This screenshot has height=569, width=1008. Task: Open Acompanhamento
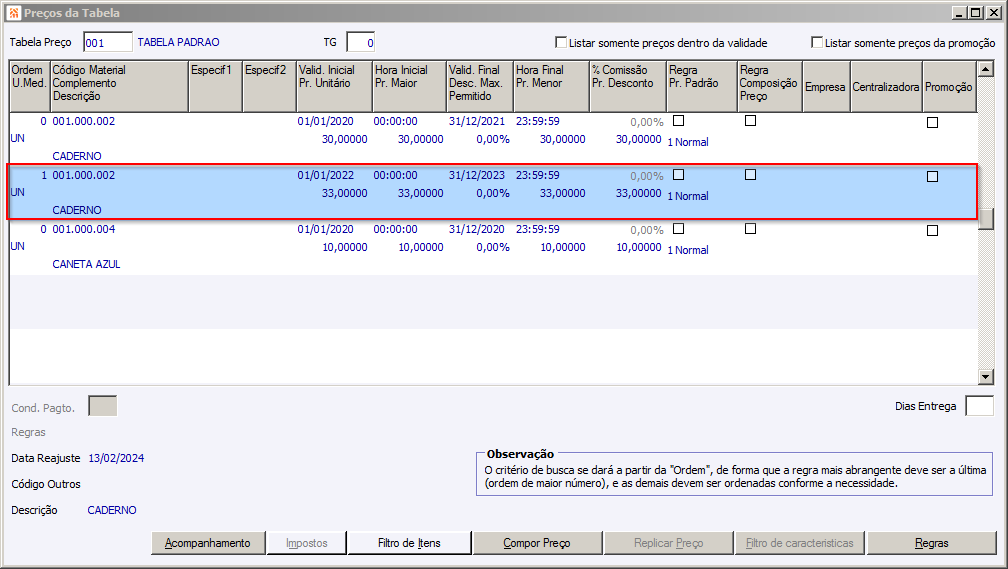208,543
